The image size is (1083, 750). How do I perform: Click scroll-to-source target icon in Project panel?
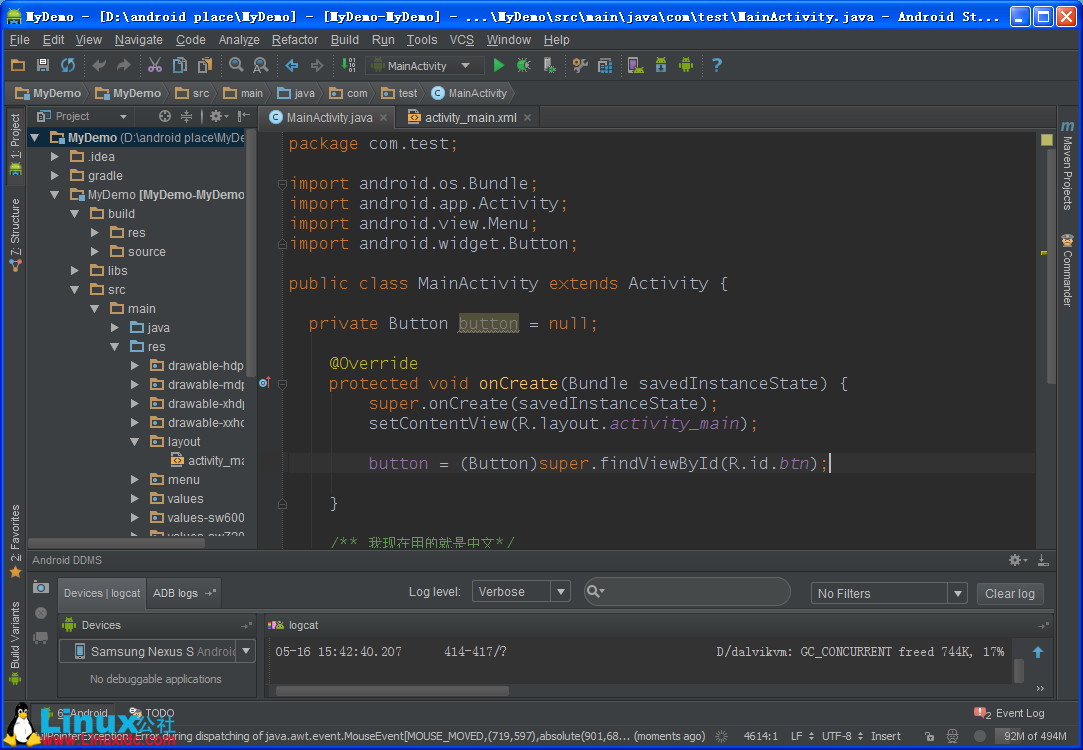click(x=165, y=117)
